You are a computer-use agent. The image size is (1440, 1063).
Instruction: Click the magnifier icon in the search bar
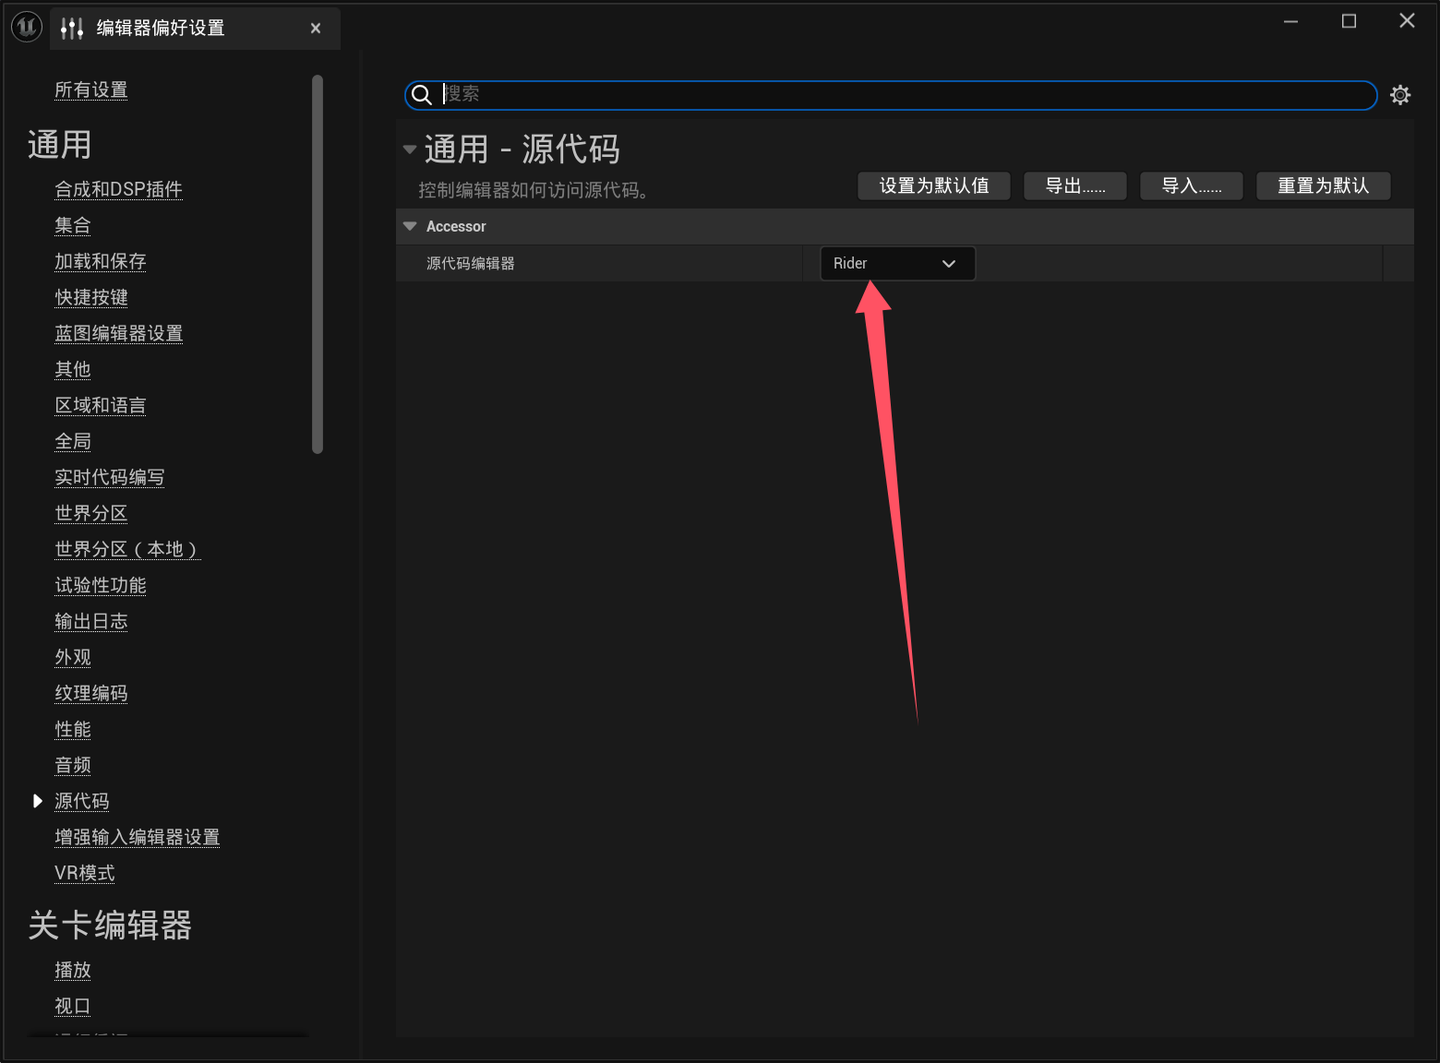click(421, 94)
